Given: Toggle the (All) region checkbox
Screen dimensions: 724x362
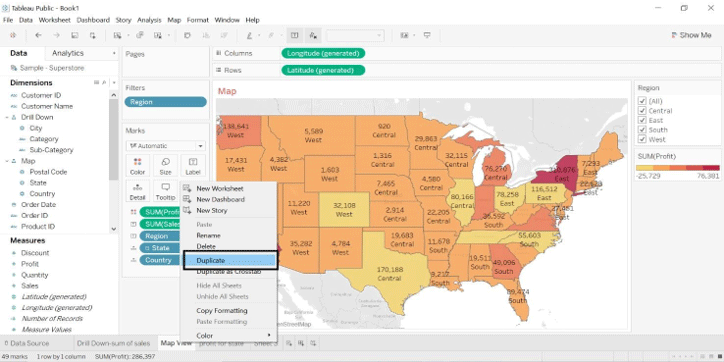Looking at the screenshot, I should click(641, 101).
